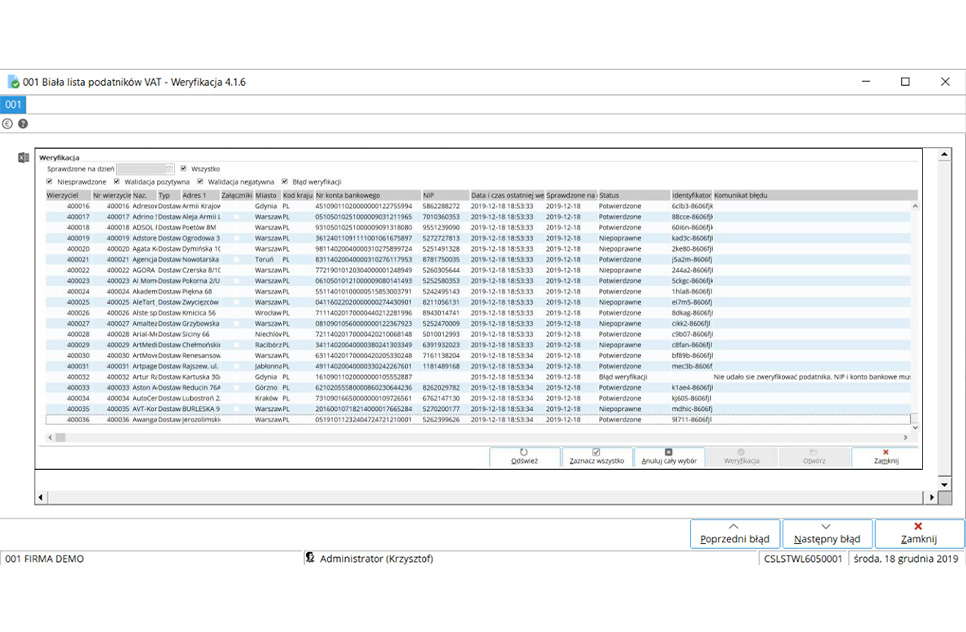Click the copyright info icon
This screenshot has height=632, width=966.
8,124
